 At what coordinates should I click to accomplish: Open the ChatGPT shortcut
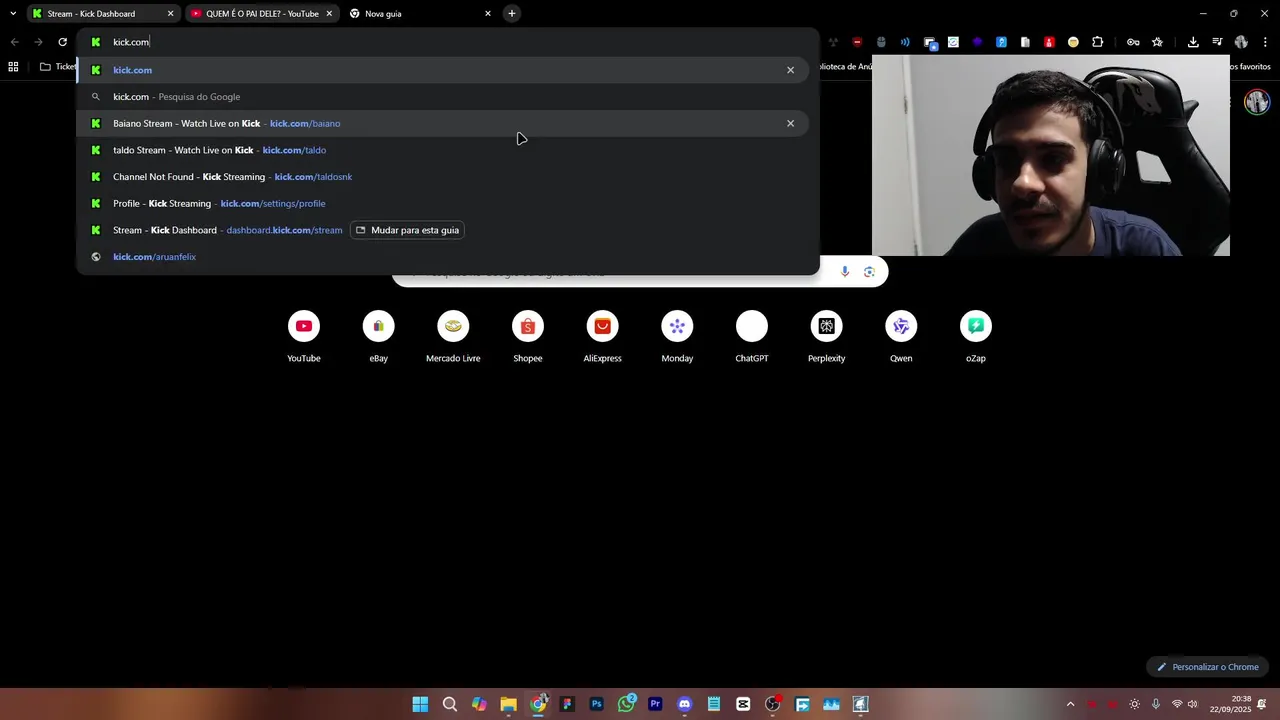[752, 337]
